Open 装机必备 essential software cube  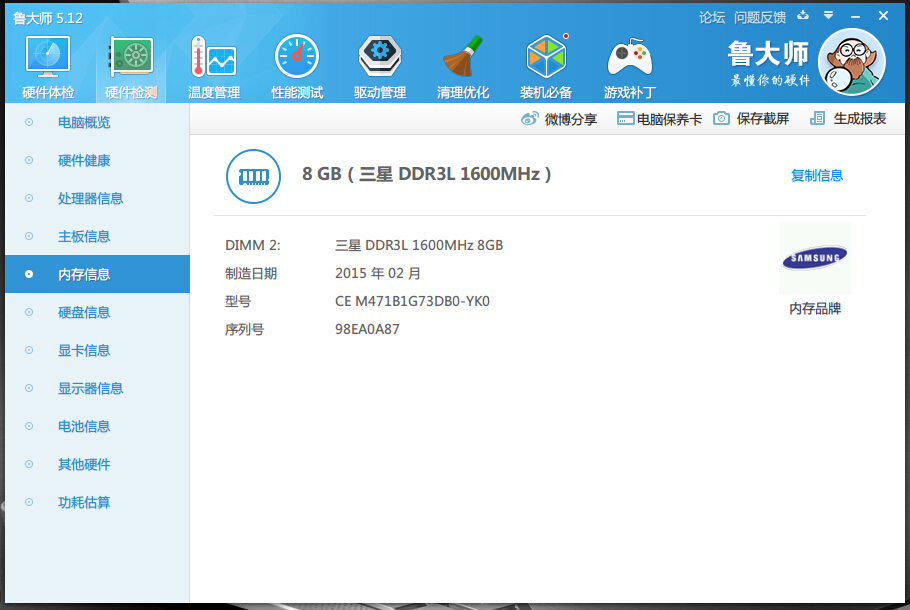546,57
